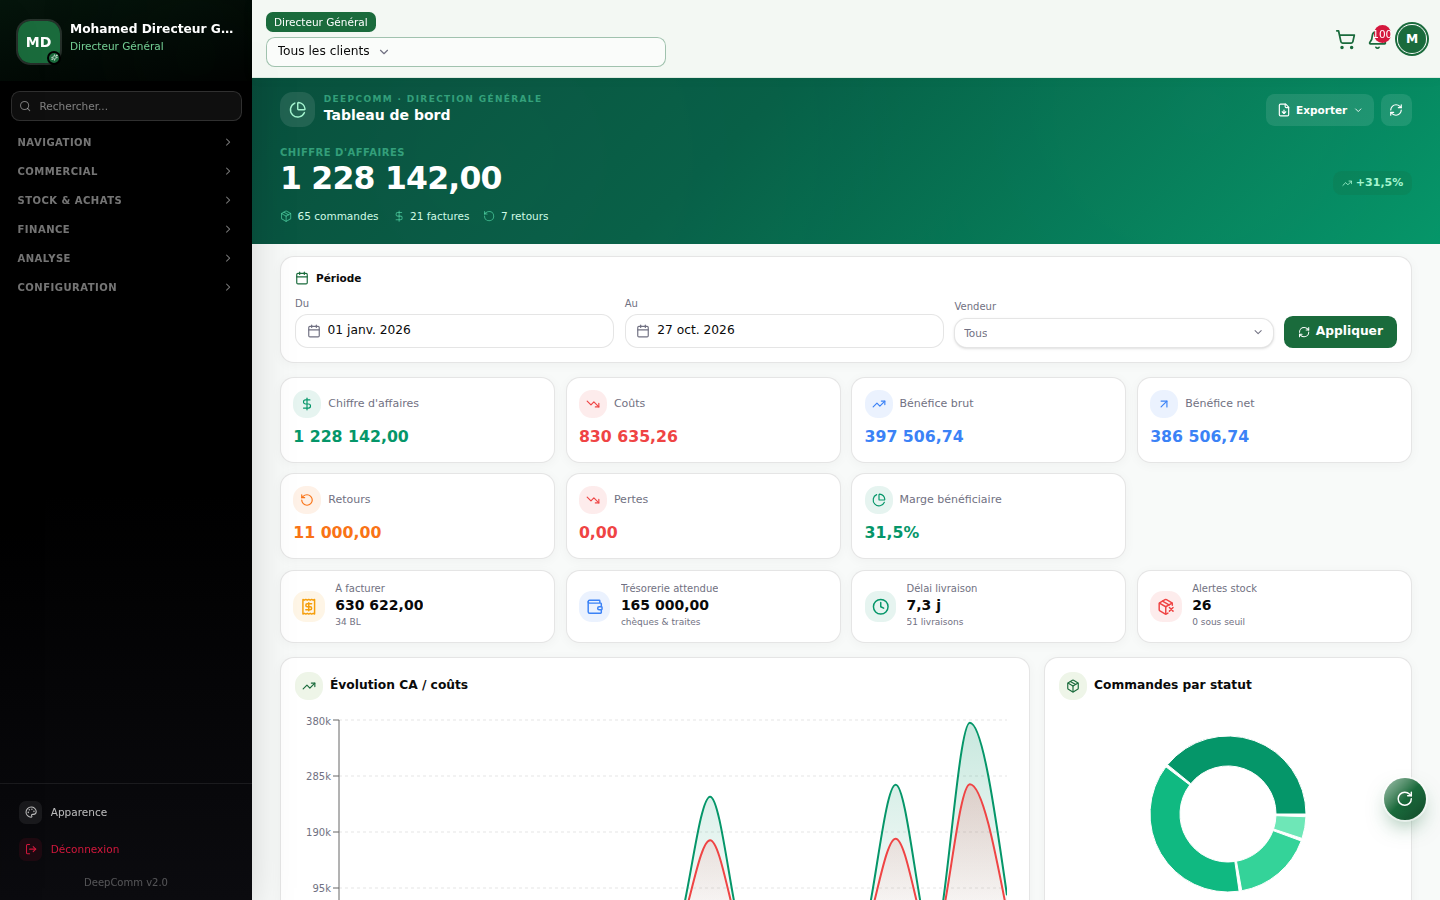The height and width of the screenshot is (900, 1440).
Task: Click the Commandes par statut box icon
Action: 1073,686
